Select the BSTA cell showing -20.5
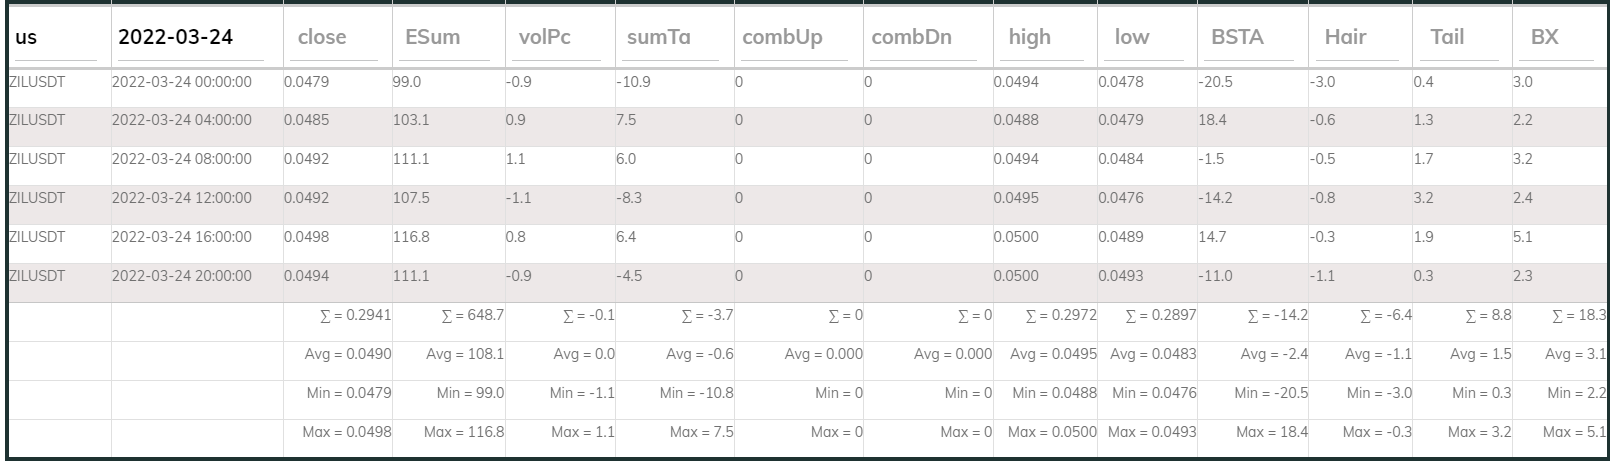The image size is (1612, 462). point(1215,82)
